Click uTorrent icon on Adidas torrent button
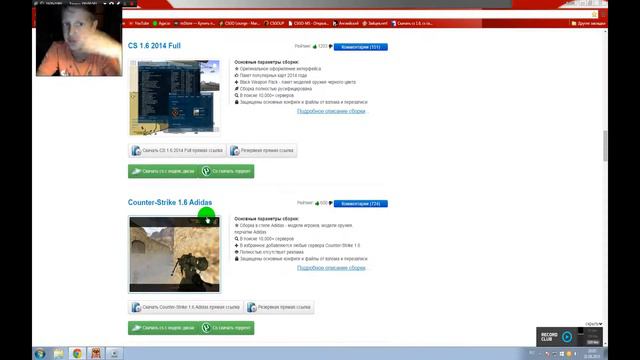 coord(206,328)
